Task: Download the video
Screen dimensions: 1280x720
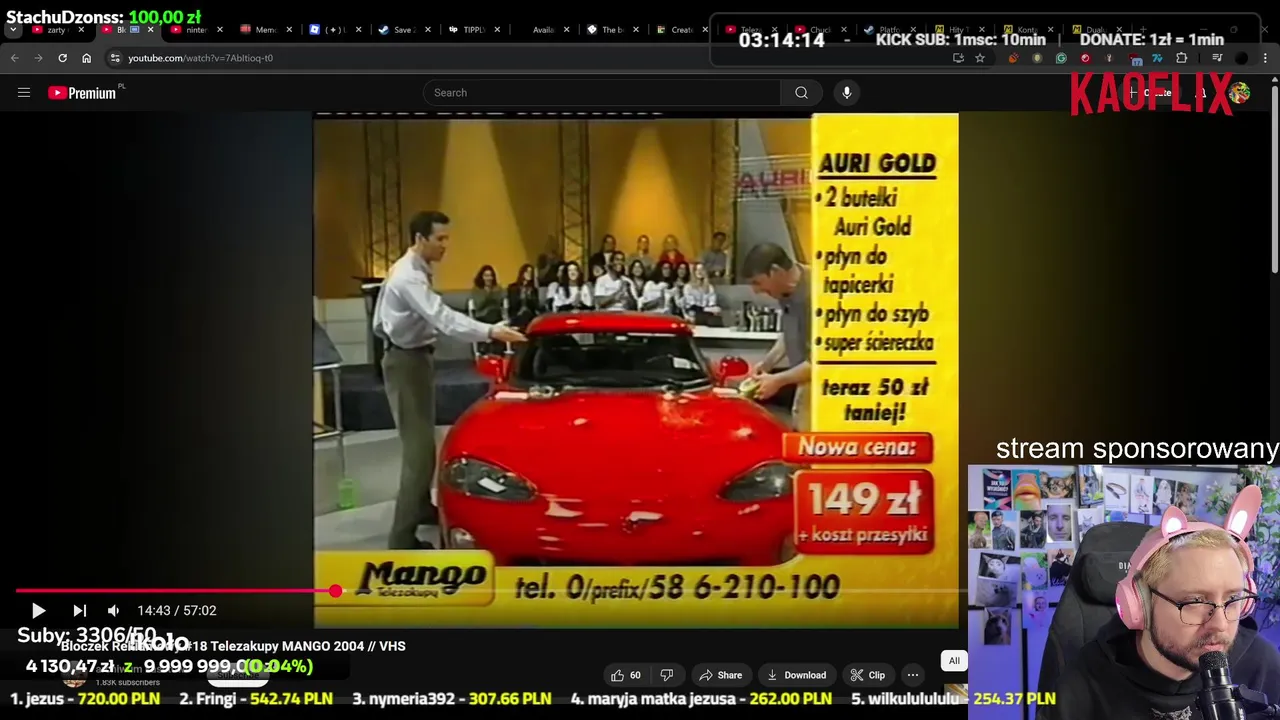Action: click(x=796, y=675)
